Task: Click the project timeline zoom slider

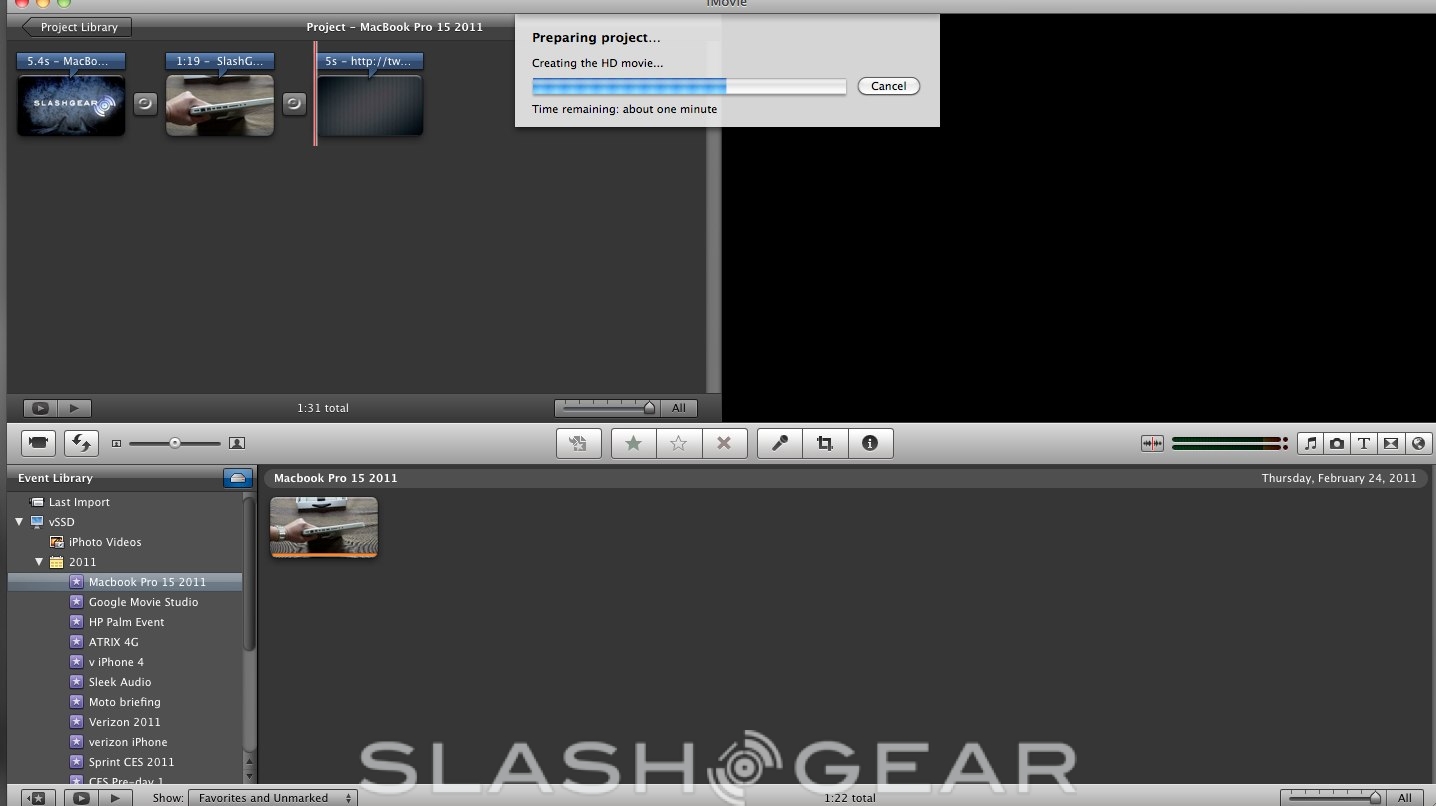Action: [609, 408]
